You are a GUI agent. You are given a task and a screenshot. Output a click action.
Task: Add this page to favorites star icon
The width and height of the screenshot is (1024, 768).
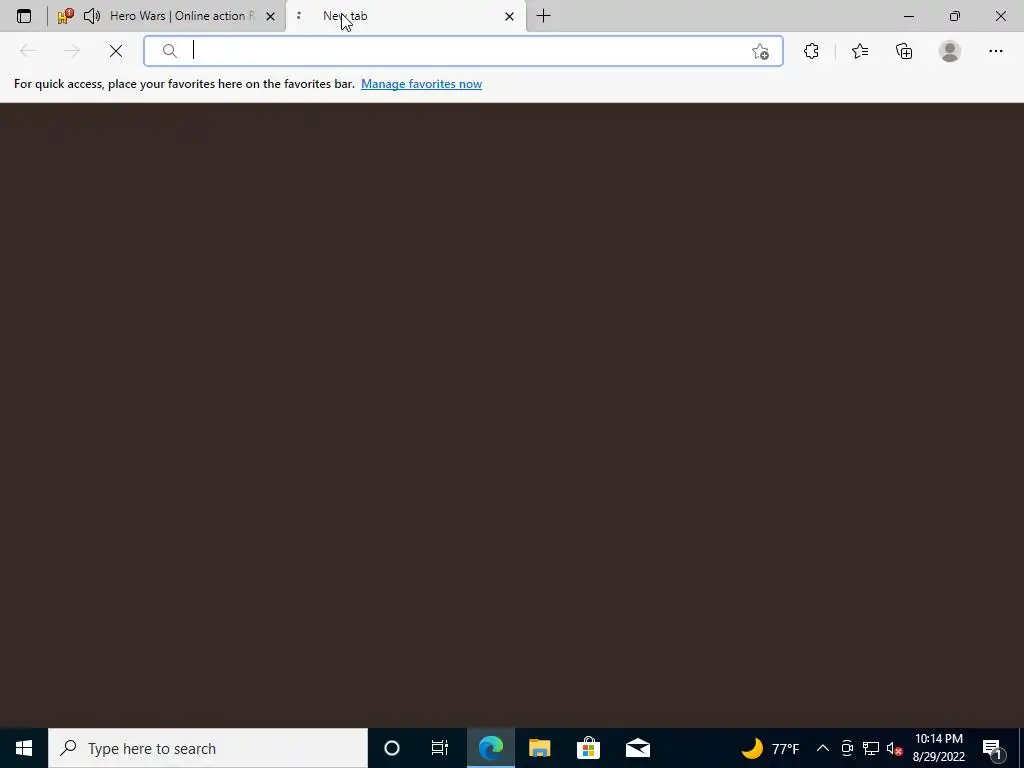(760, 52)
